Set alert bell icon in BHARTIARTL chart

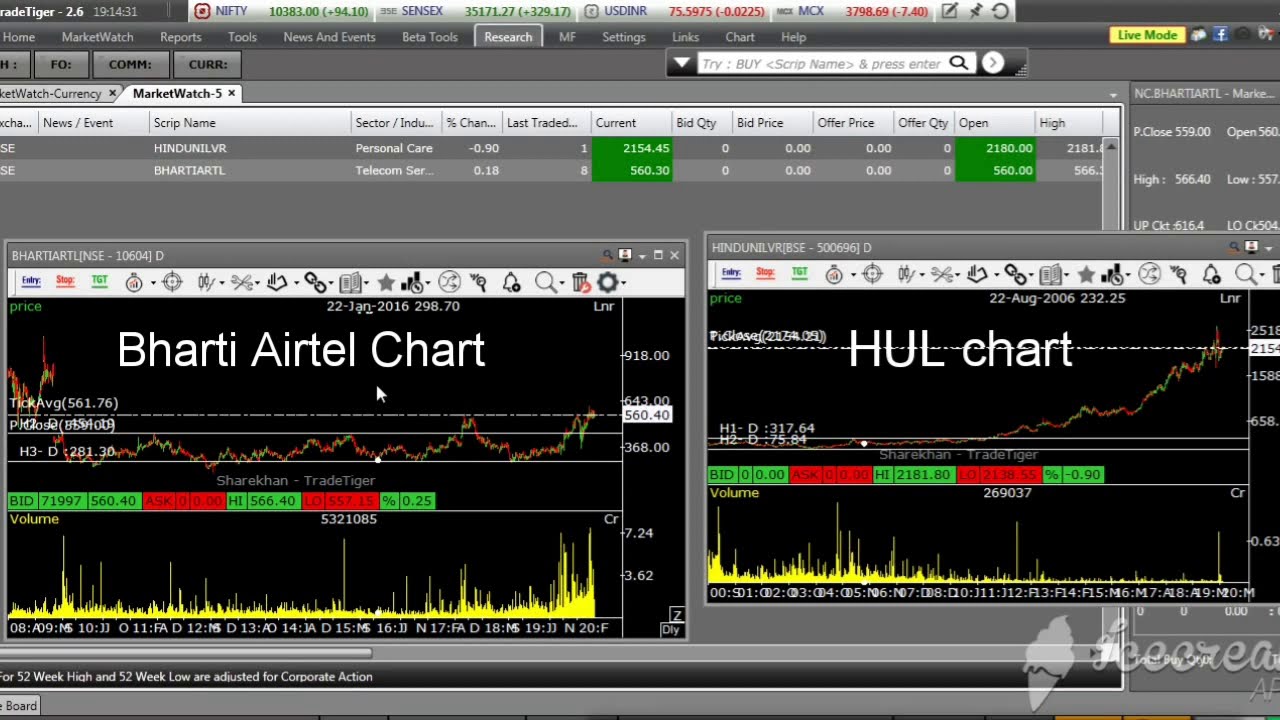point(511,283)
